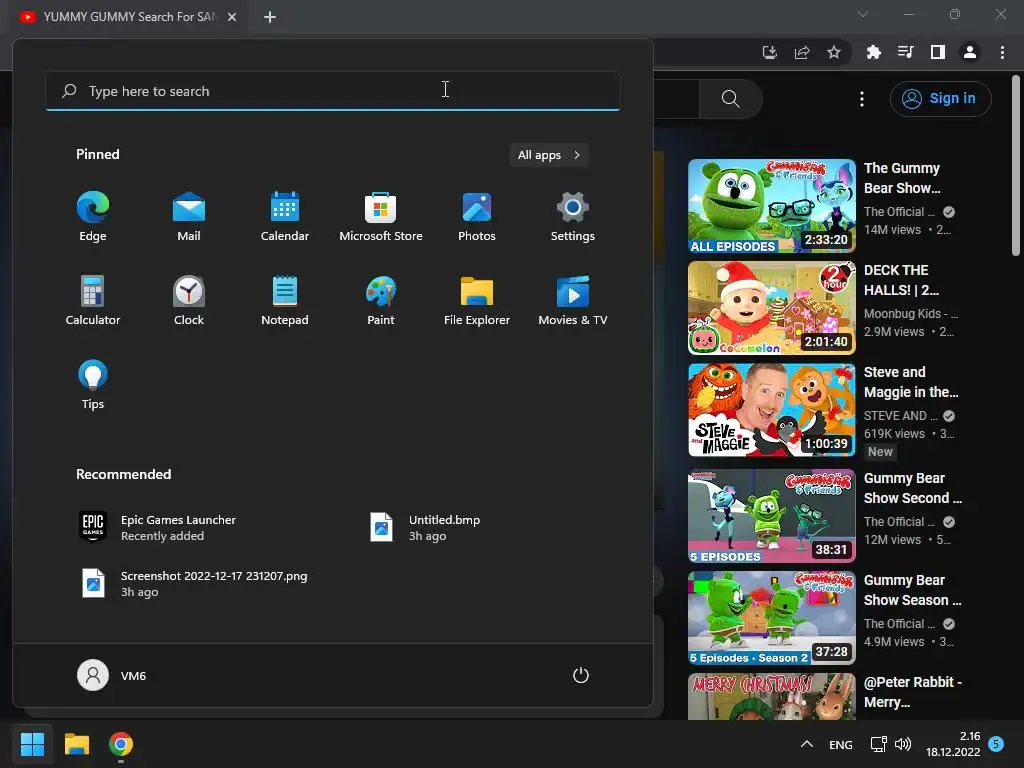Select the YUMMY GUMMY Chrome tab
This screenshot has height=768, width=1024.
(129, 17)
